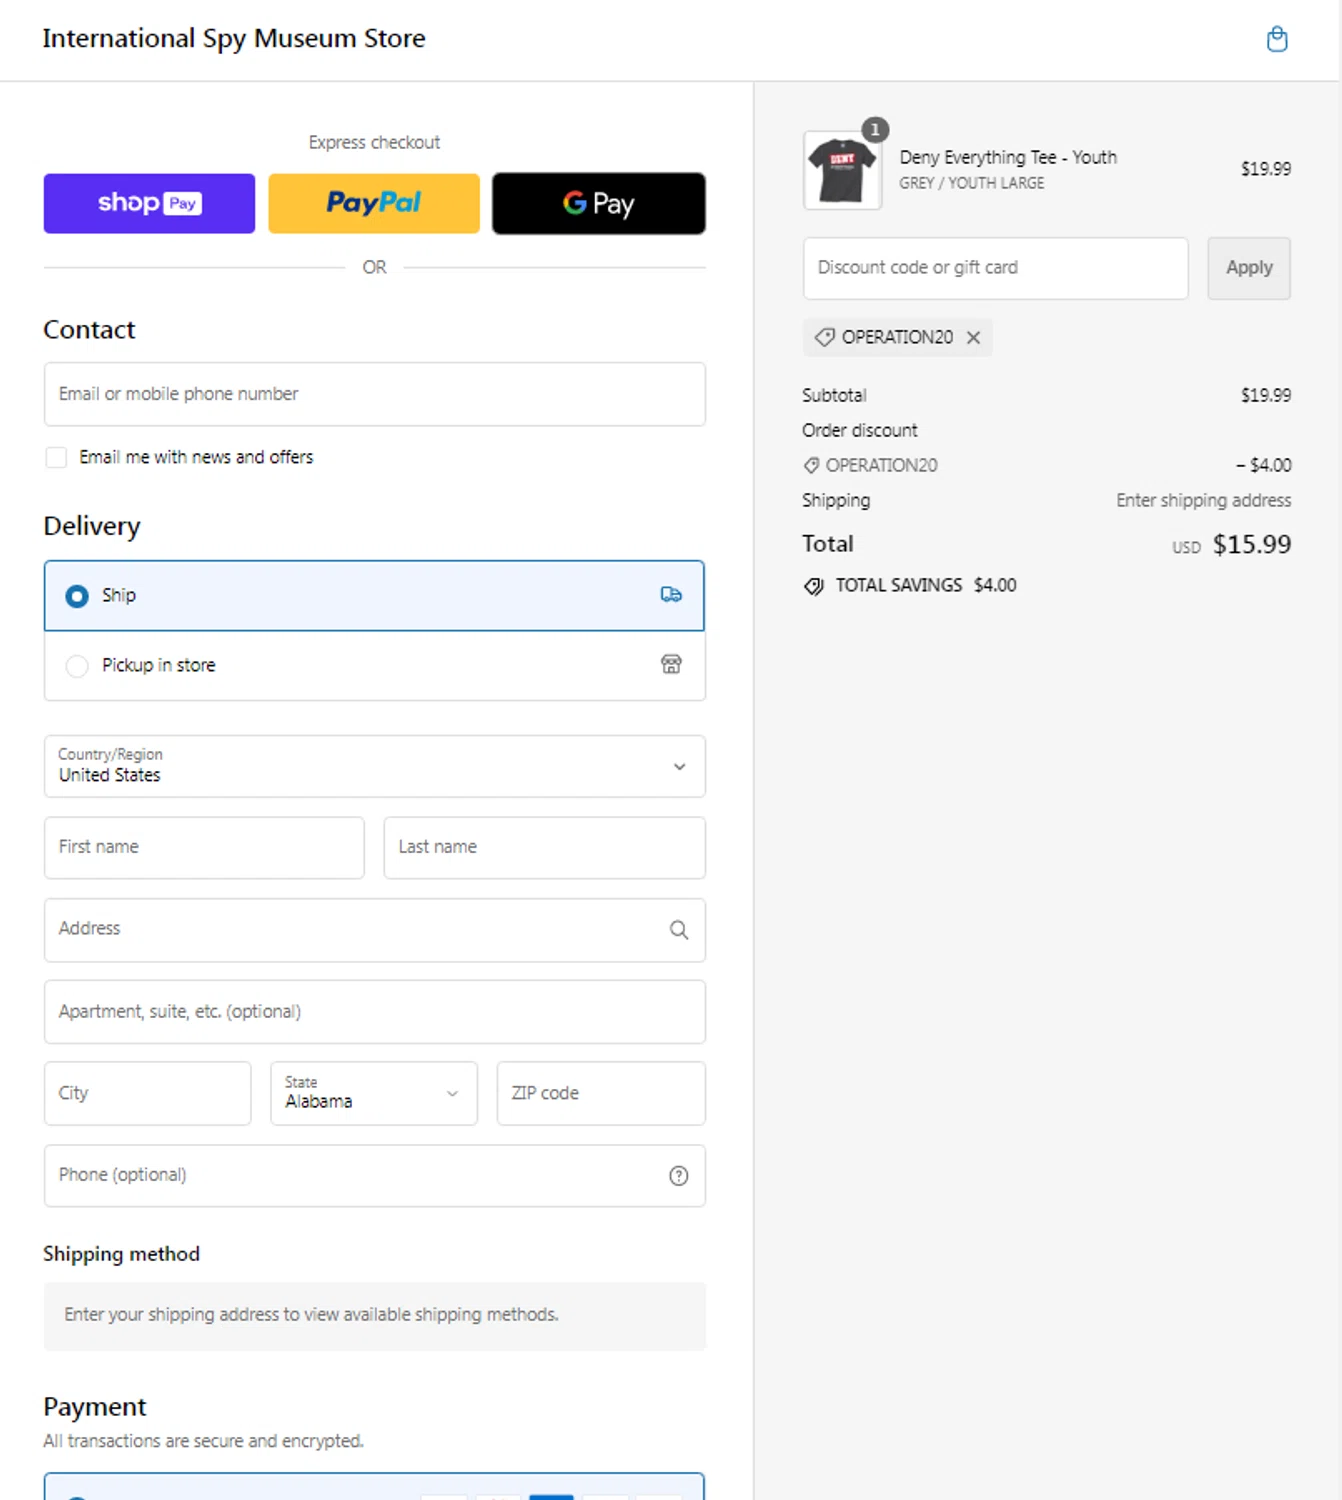Click the Pickup in store storefront icon
The height and width of the screenshot is (1500, 1342).
click(671, 665)
